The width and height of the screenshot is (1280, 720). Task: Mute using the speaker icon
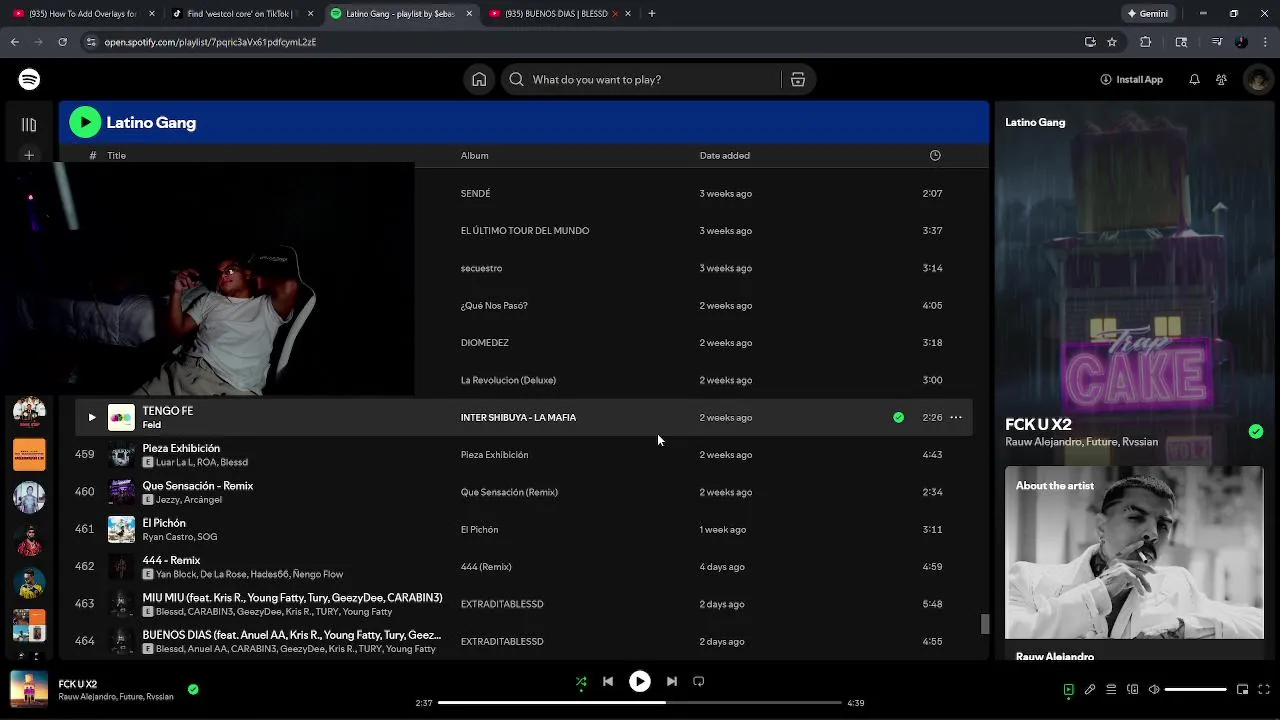tap(1153, 689)
